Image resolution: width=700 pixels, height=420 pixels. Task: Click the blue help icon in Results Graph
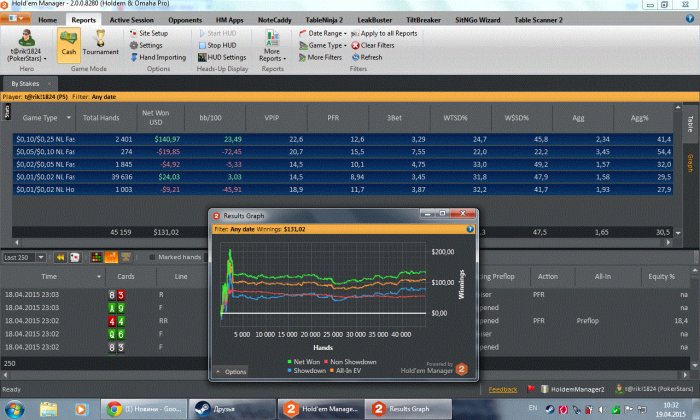[470, 229]
